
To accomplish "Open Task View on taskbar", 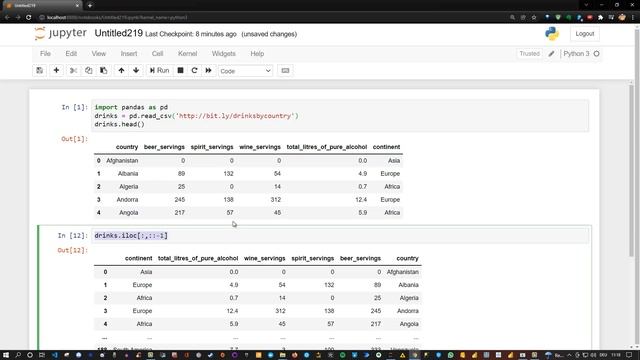I will (42, 355).
